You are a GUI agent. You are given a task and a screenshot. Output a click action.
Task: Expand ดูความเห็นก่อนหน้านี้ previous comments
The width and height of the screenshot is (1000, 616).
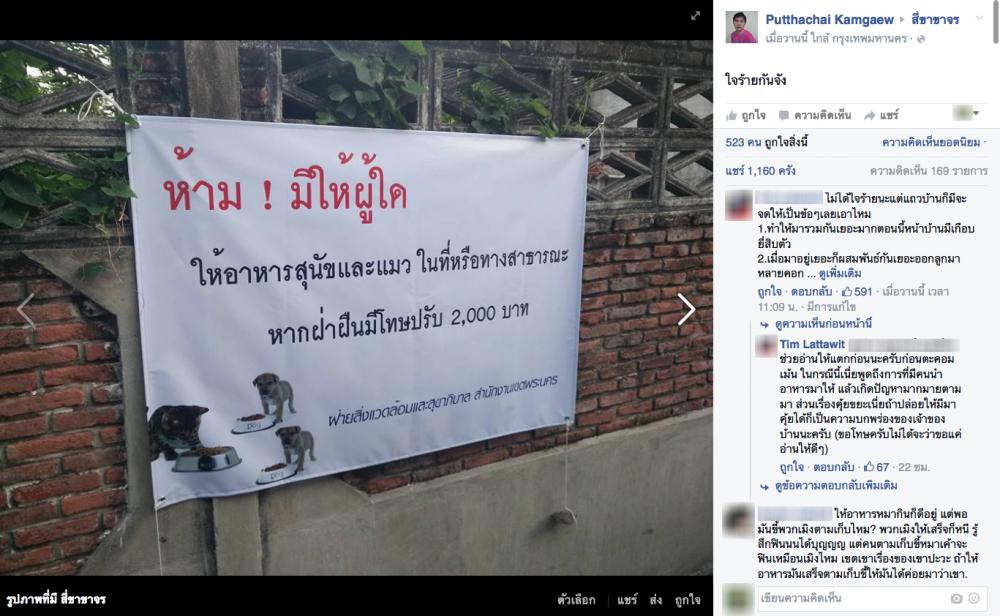coord(816,324)
